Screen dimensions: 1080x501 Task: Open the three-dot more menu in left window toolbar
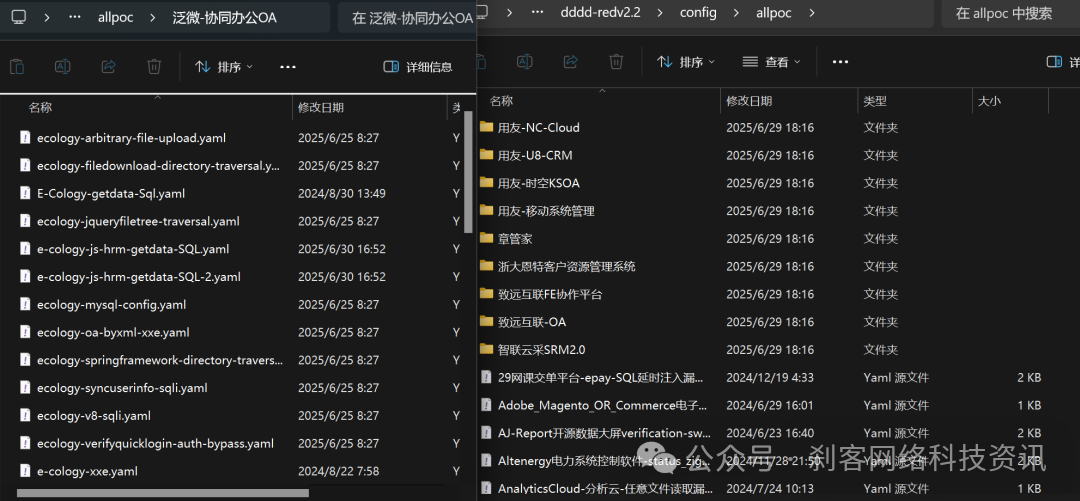click(288, 67)
